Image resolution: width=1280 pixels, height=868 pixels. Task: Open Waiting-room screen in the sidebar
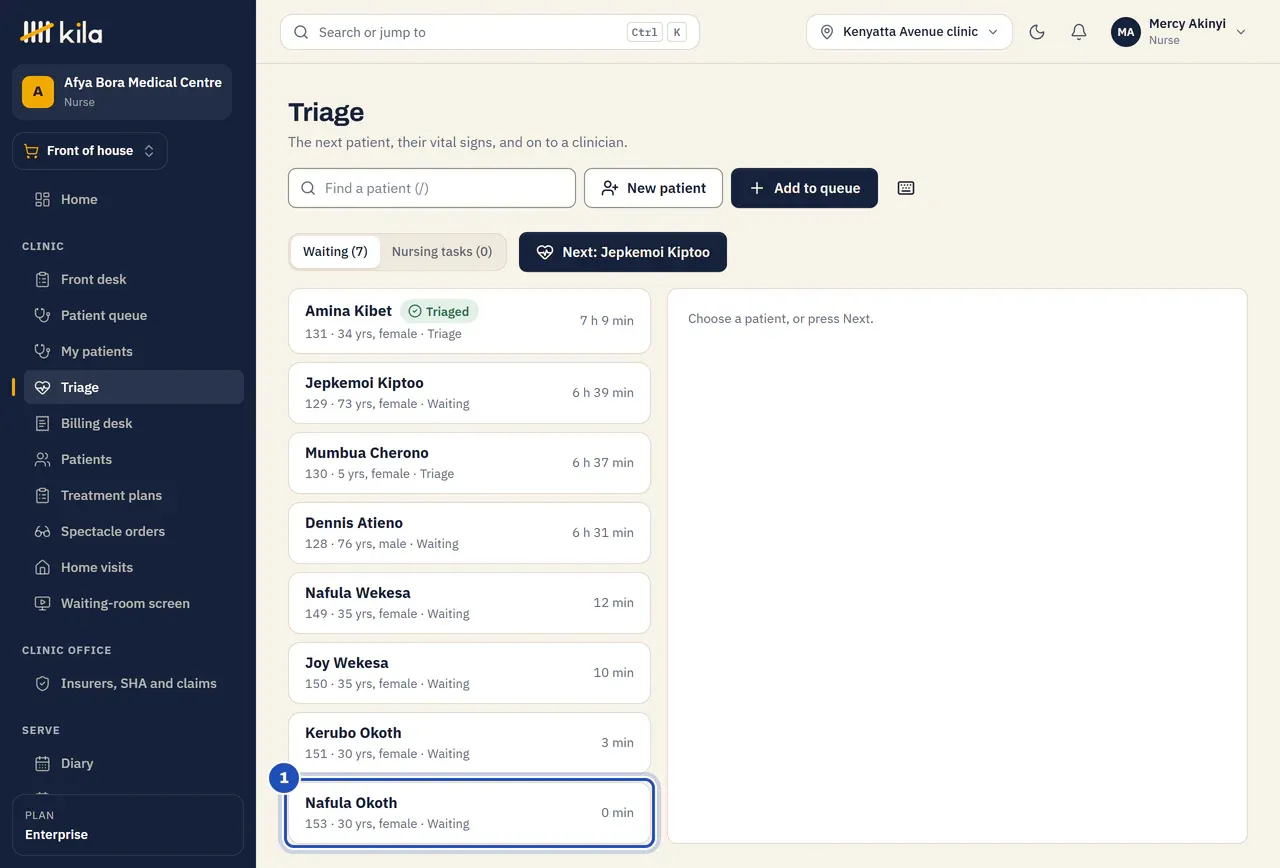coord(133,603)
